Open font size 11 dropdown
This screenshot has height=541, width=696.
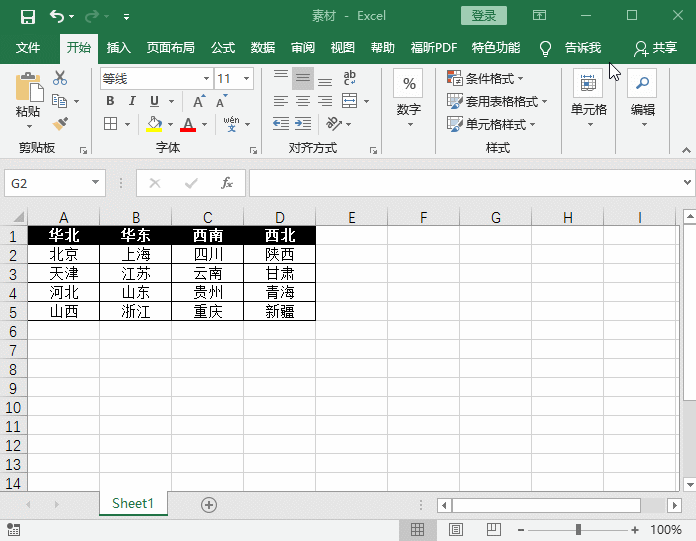click(246, 79)
